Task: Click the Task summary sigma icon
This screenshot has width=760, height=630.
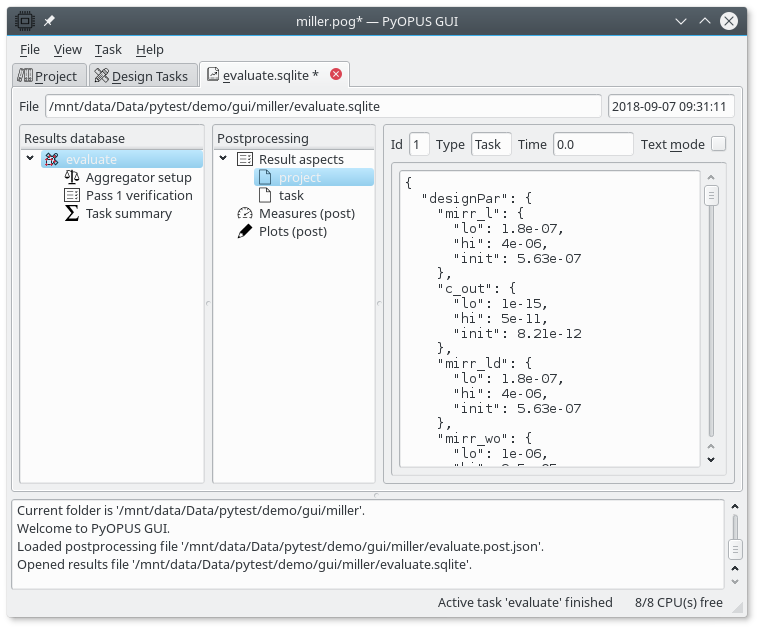Action: pyautogui.click(x=72, y=213)
